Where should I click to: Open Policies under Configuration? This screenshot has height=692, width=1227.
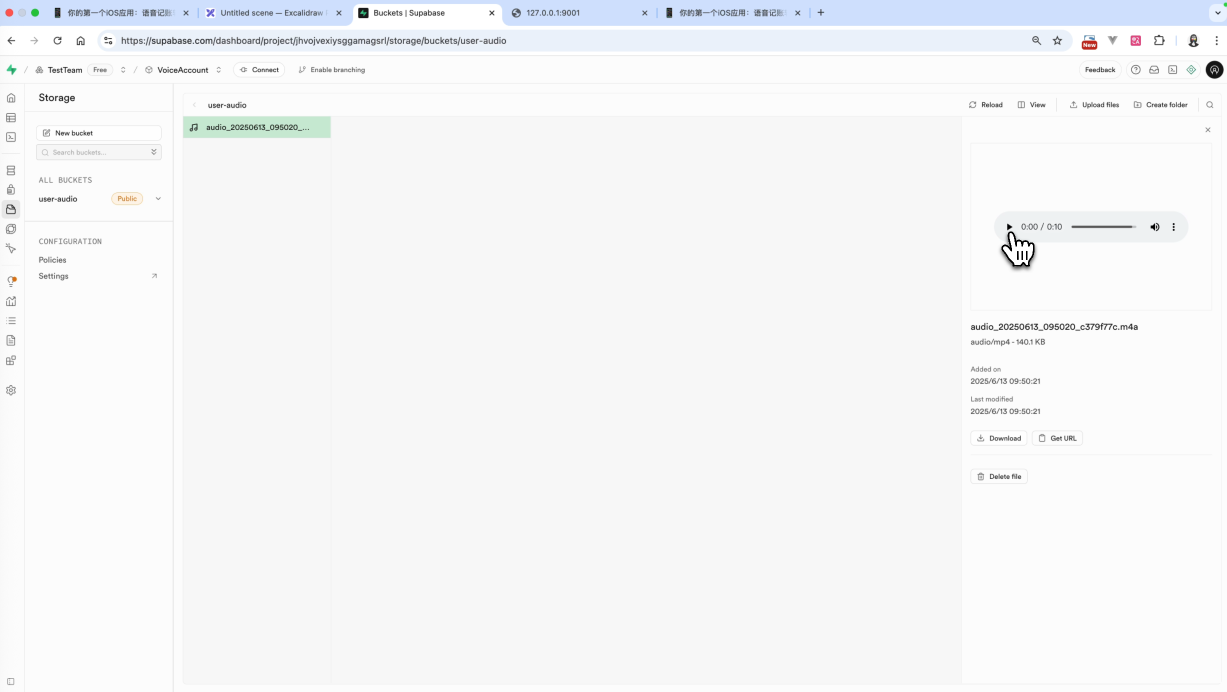click(53, 260)
